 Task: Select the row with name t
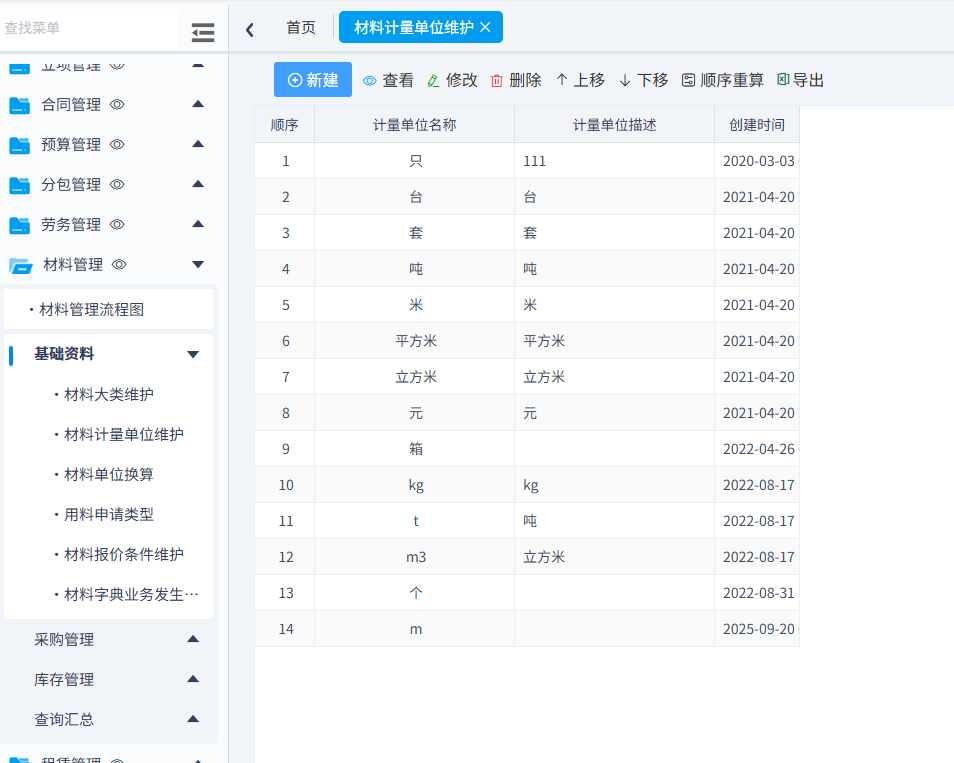[x=527, y=521]
